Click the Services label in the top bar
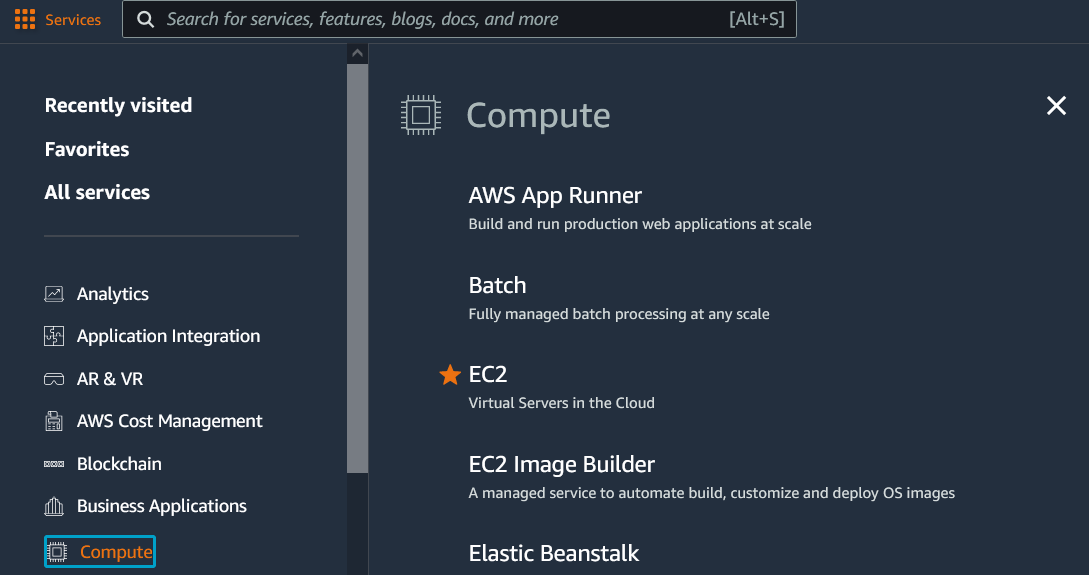 click(73, 19)
